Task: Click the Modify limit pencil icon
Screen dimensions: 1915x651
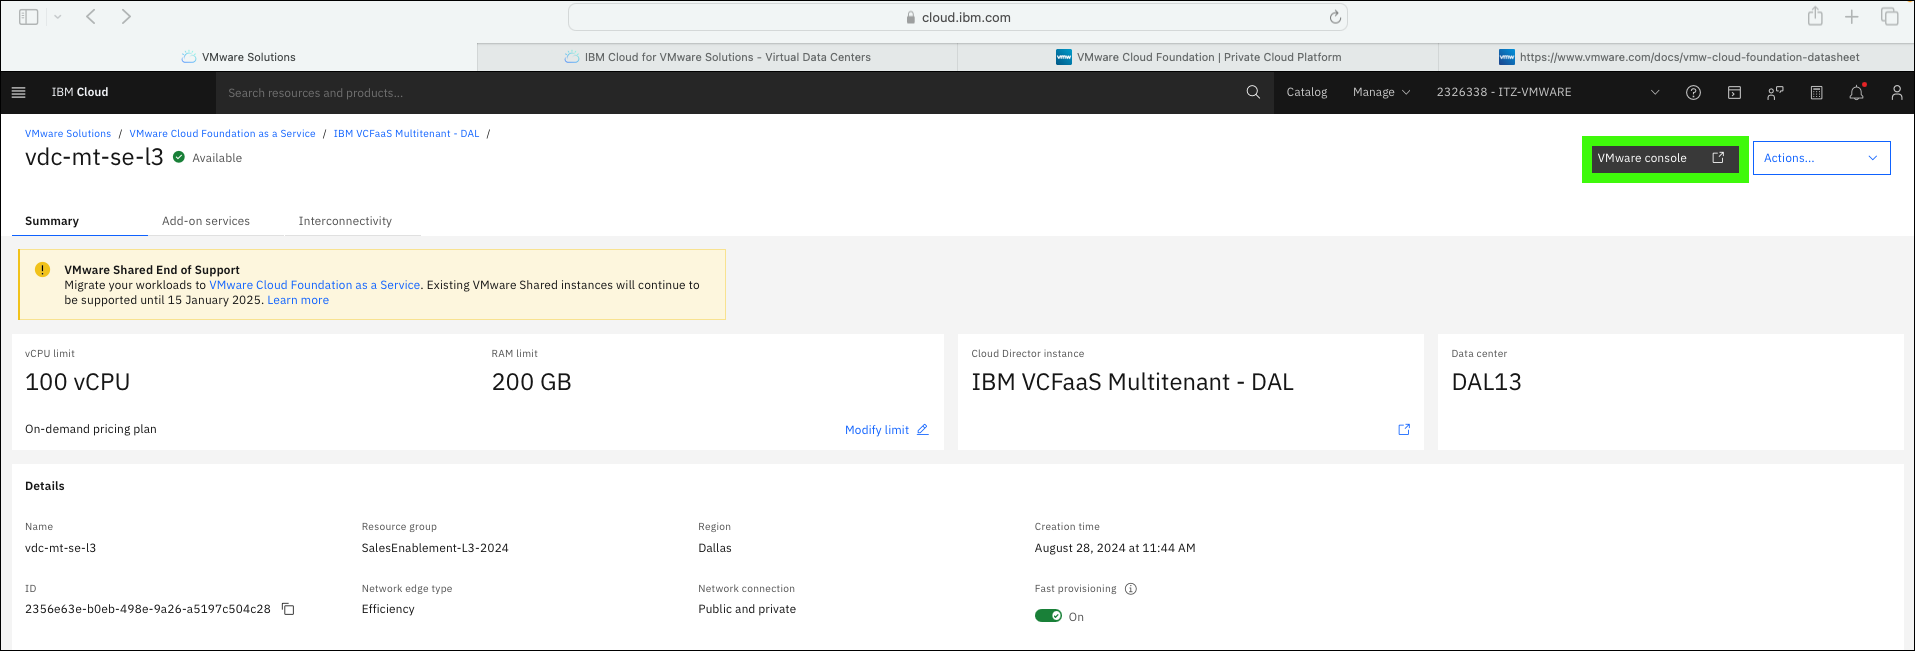Action: [922, 430]
